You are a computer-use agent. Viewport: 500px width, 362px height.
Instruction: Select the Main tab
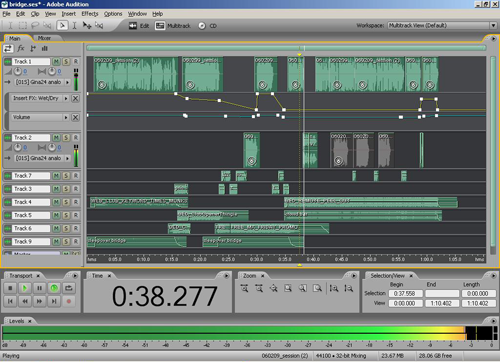pos(14,38)
